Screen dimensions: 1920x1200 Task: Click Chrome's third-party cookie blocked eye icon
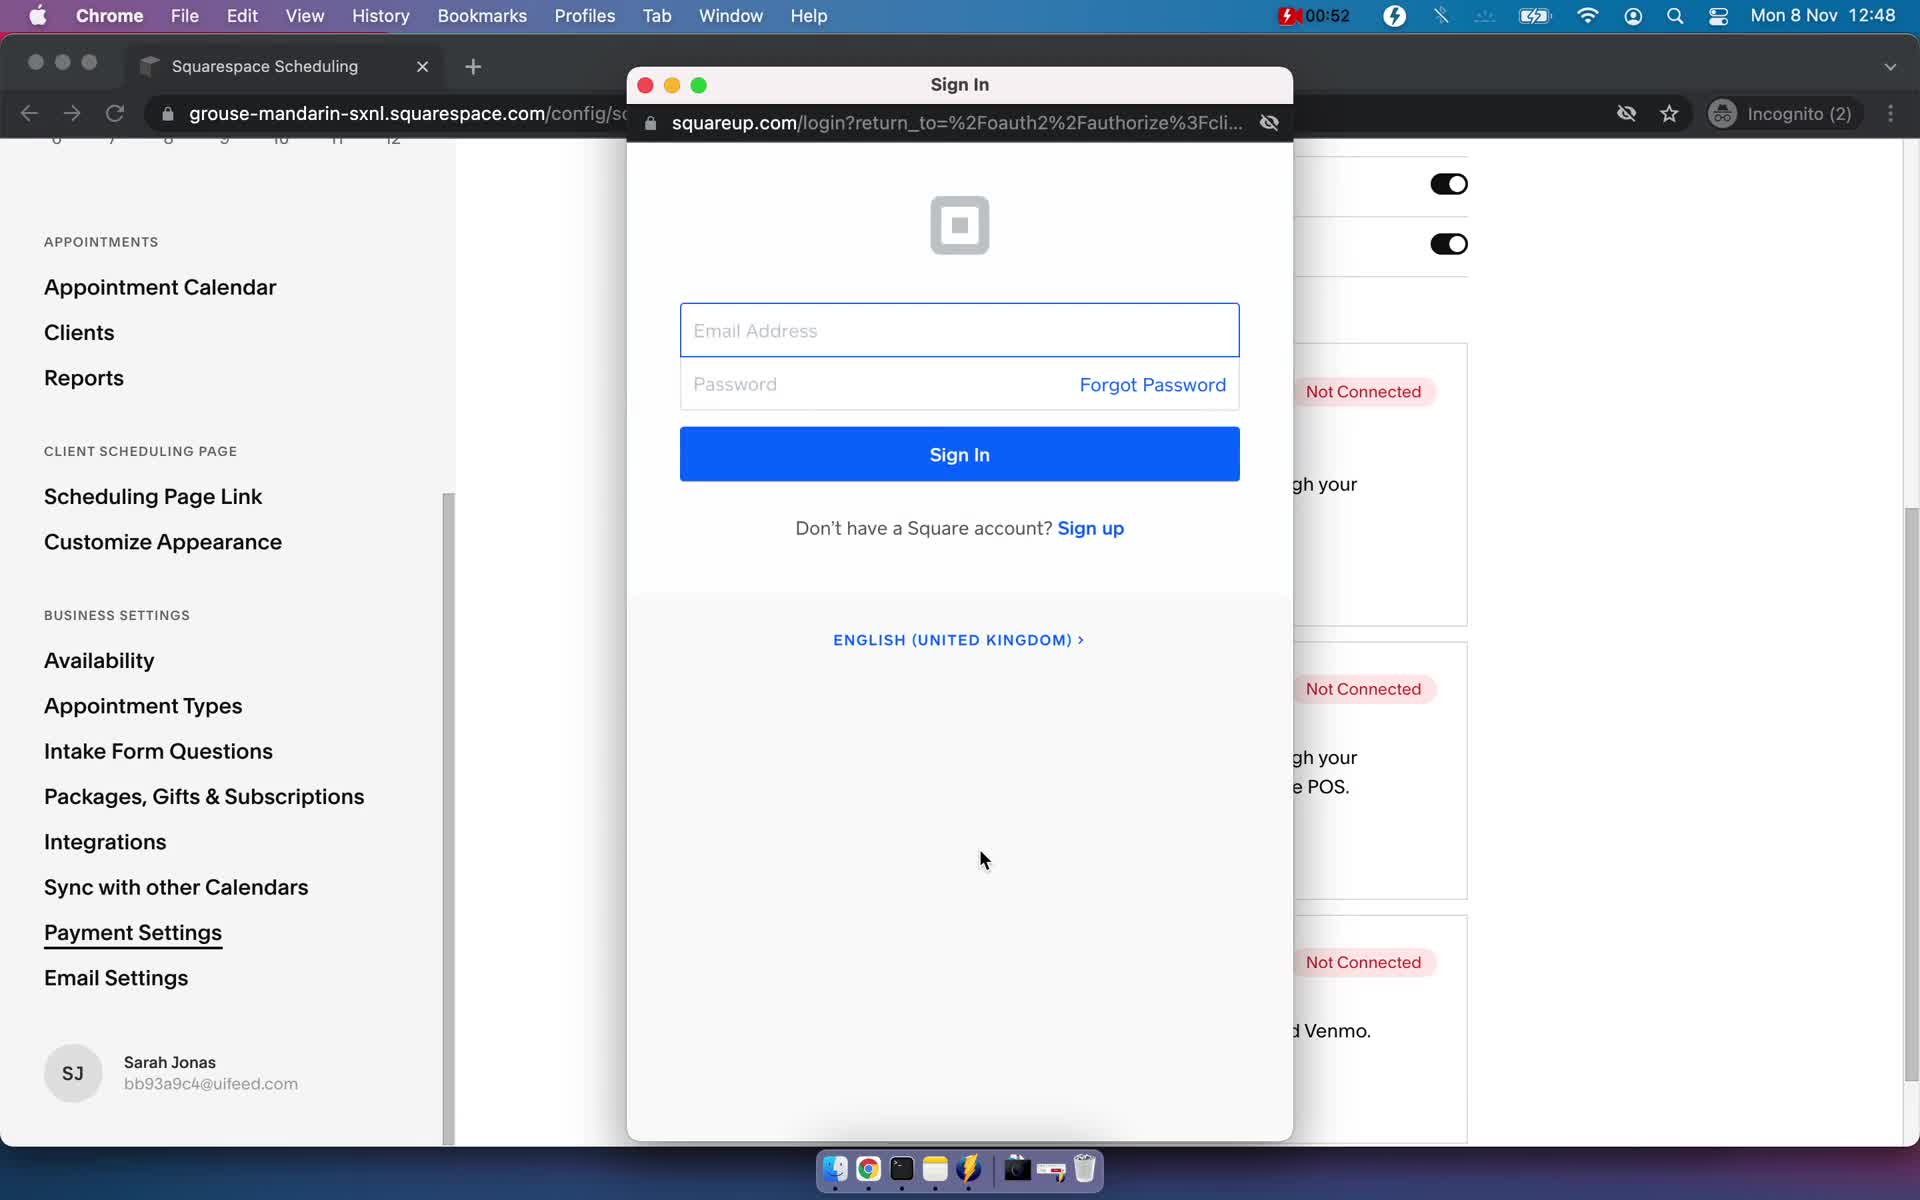(x=1626, y=114)
